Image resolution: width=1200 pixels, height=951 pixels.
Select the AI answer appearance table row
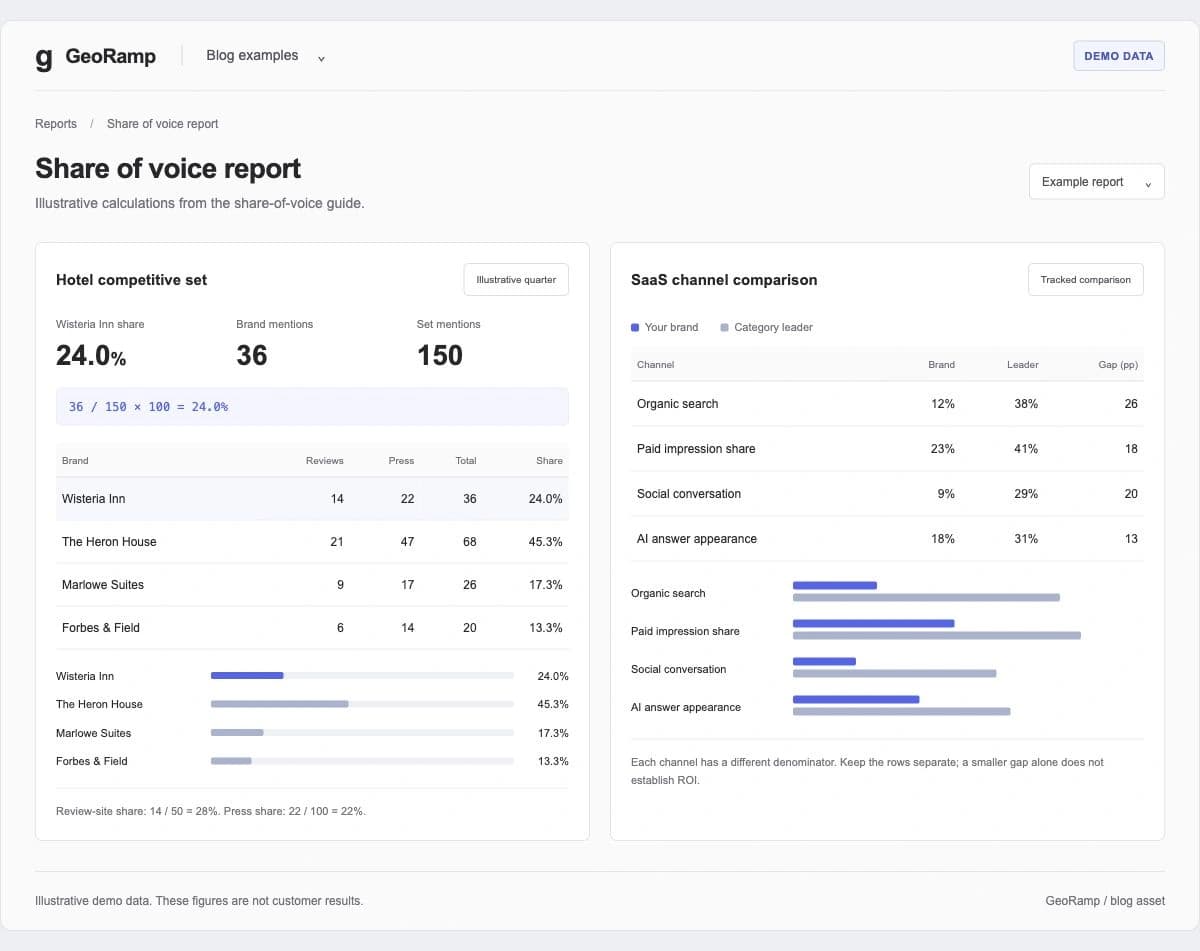[887, 539]
